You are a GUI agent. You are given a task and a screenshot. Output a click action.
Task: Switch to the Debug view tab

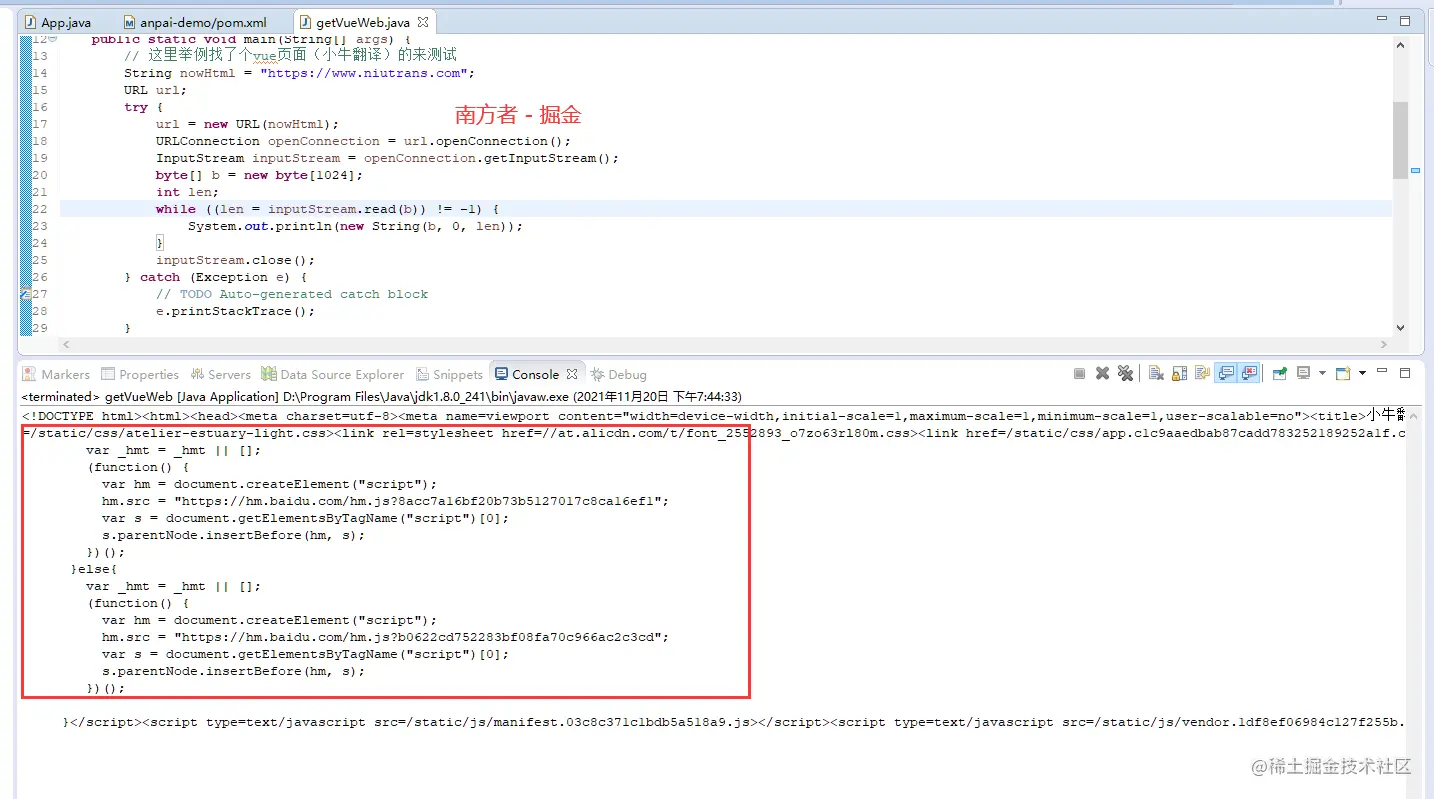(618, 374)
